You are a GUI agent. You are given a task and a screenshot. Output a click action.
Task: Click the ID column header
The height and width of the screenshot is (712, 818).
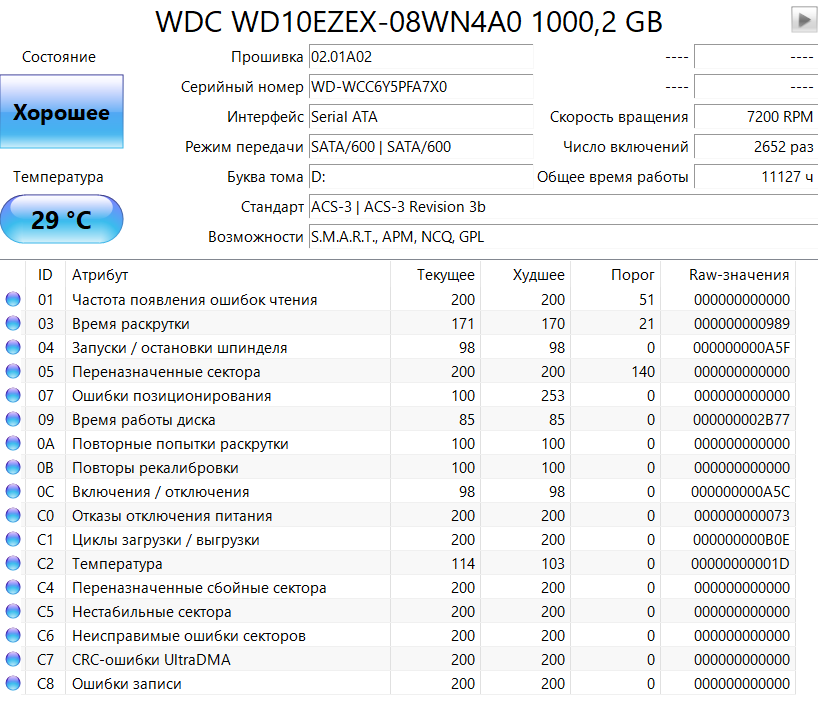pos(45,274)
